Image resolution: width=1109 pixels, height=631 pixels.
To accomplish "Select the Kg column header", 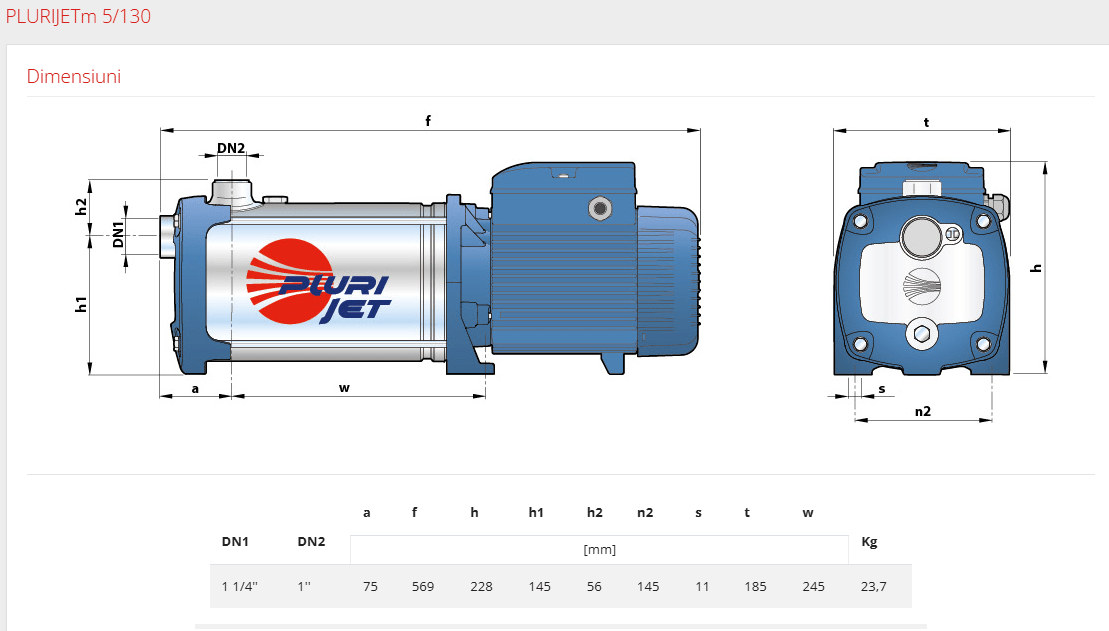I will point(869,541).
